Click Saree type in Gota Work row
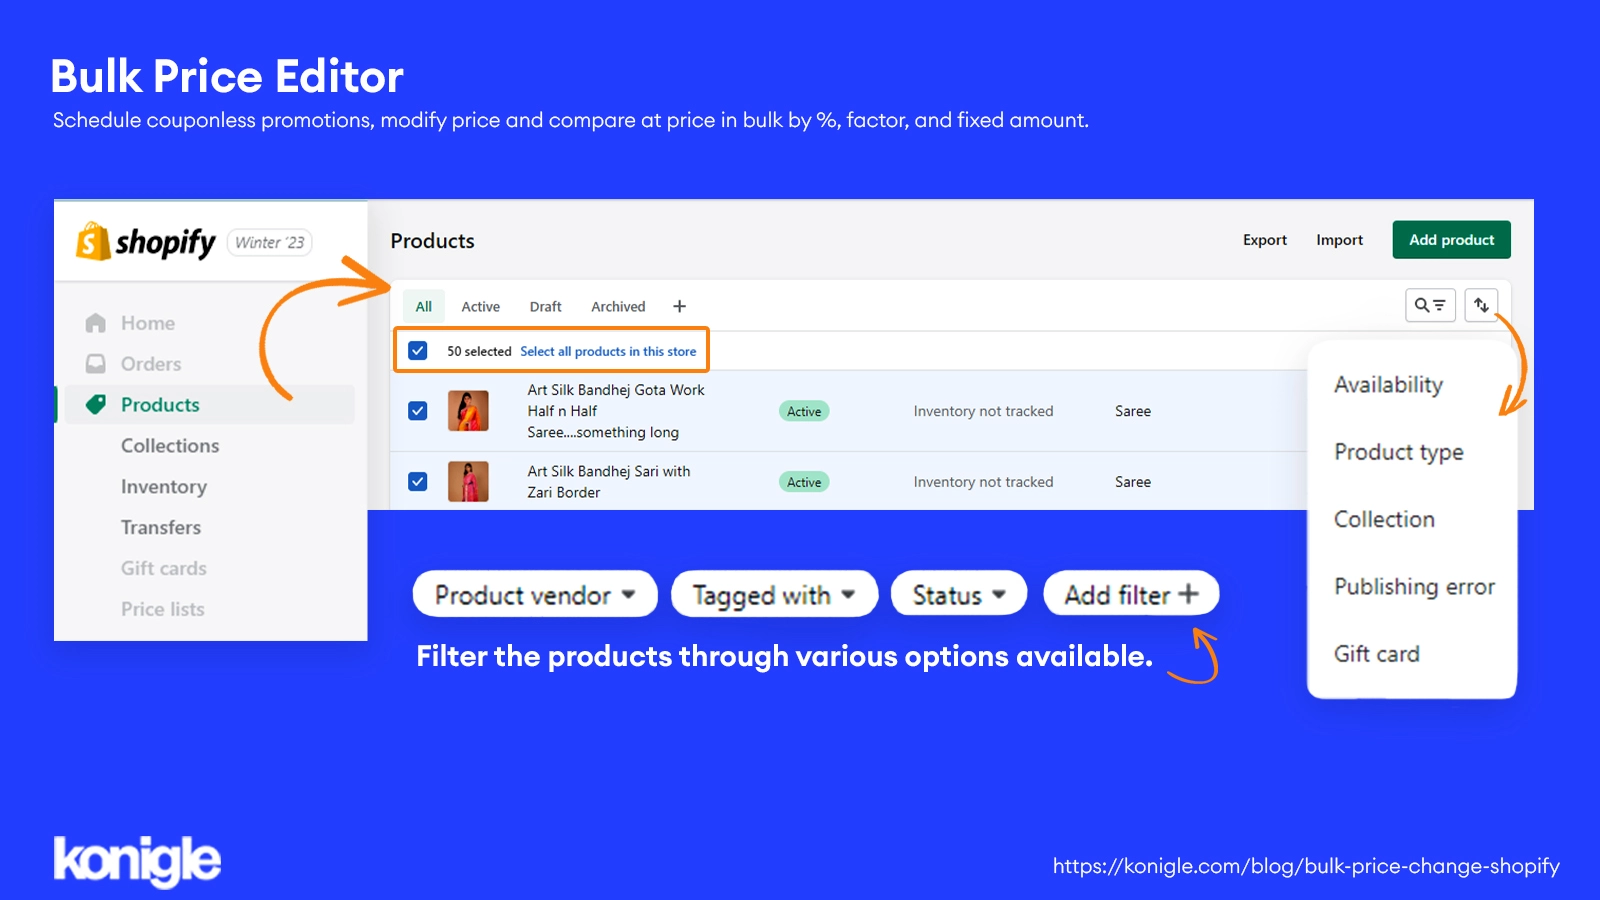The width and height of the screenshot is (1600, 900). pyautogui.click(x=1133, y=411)
